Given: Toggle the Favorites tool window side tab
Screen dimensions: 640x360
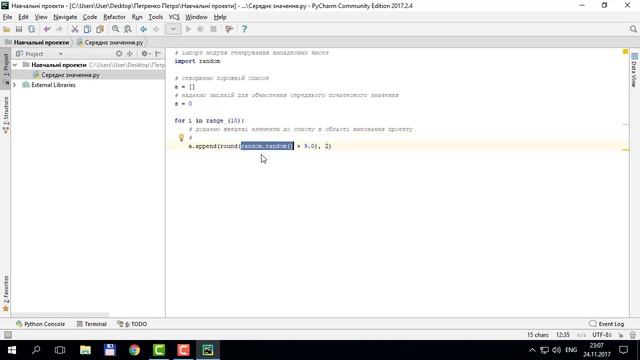Looking at the screenshot, I should click(6, 293).
